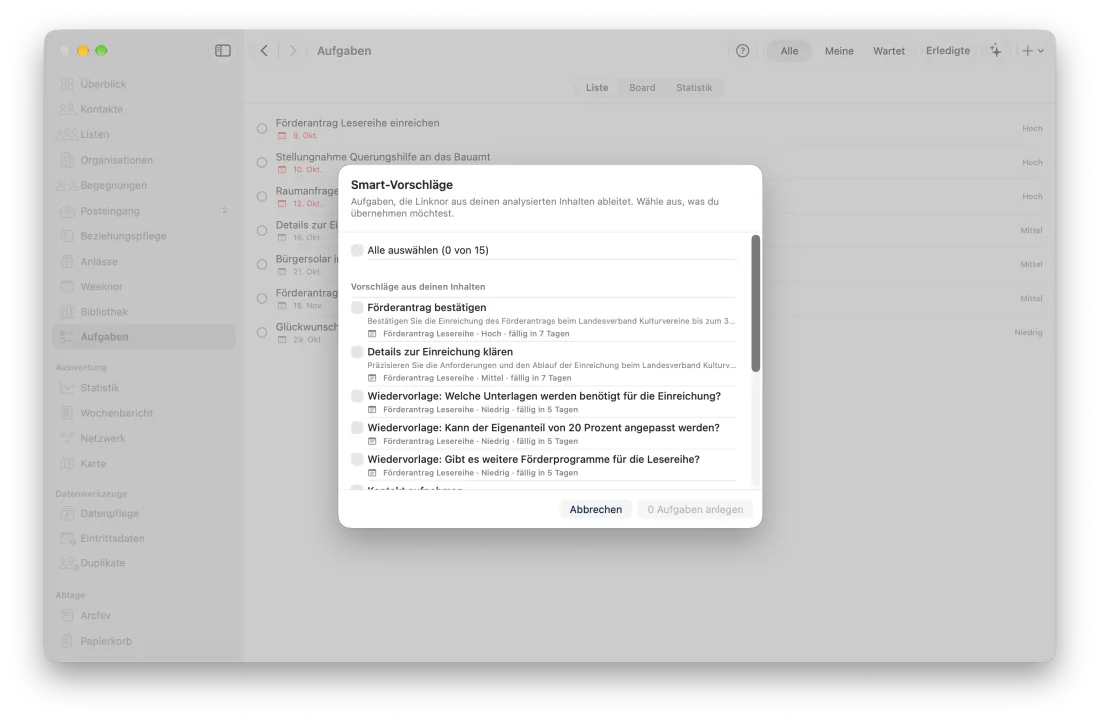
Task: Mark 'Stellungnahme Querungshilfe' task as done
Action: (x=262, y=163)
